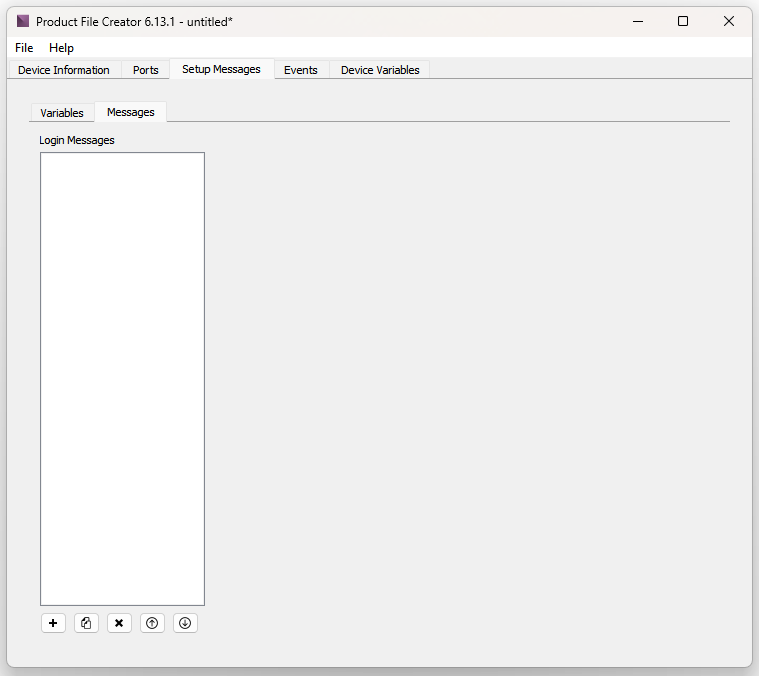759x676 pixels.
Task: Switch to the Device Information tab
Action: [64, 70]
